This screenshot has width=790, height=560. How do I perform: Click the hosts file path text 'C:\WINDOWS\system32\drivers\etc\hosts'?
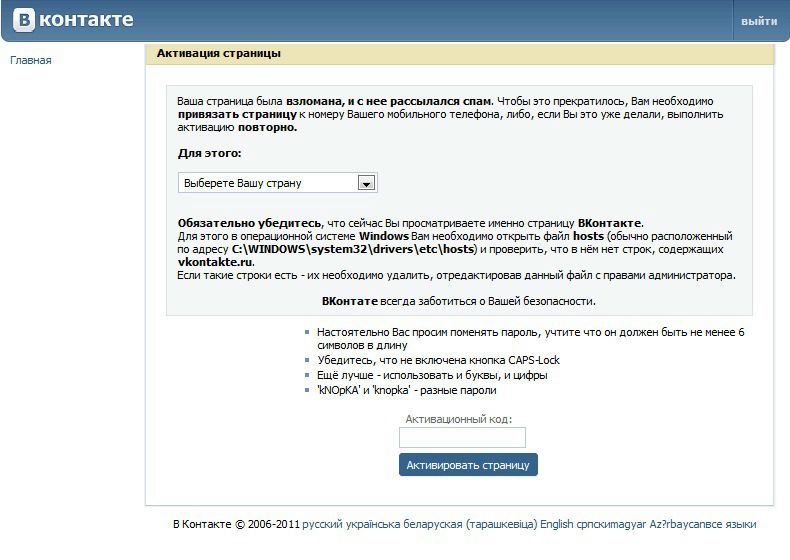click(x=354, y=249)
